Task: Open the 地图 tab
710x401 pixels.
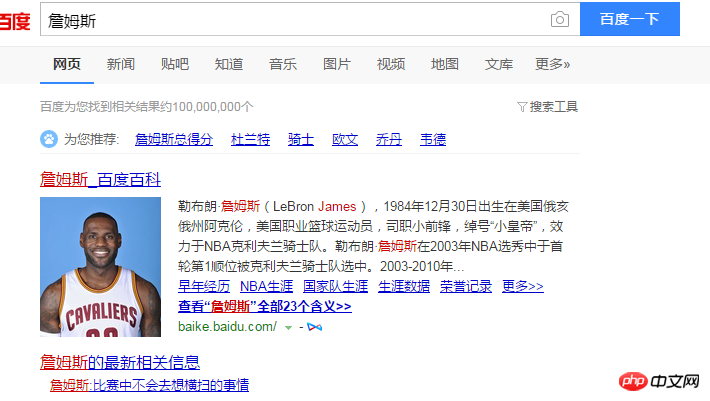Action: [x=445, y=64]
